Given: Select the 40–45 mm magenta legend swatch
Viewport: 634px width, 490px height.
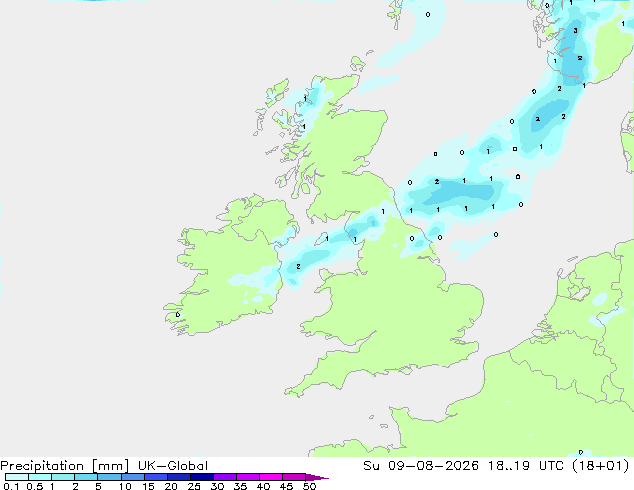Looking at the screenshot, I should point(271,477).
